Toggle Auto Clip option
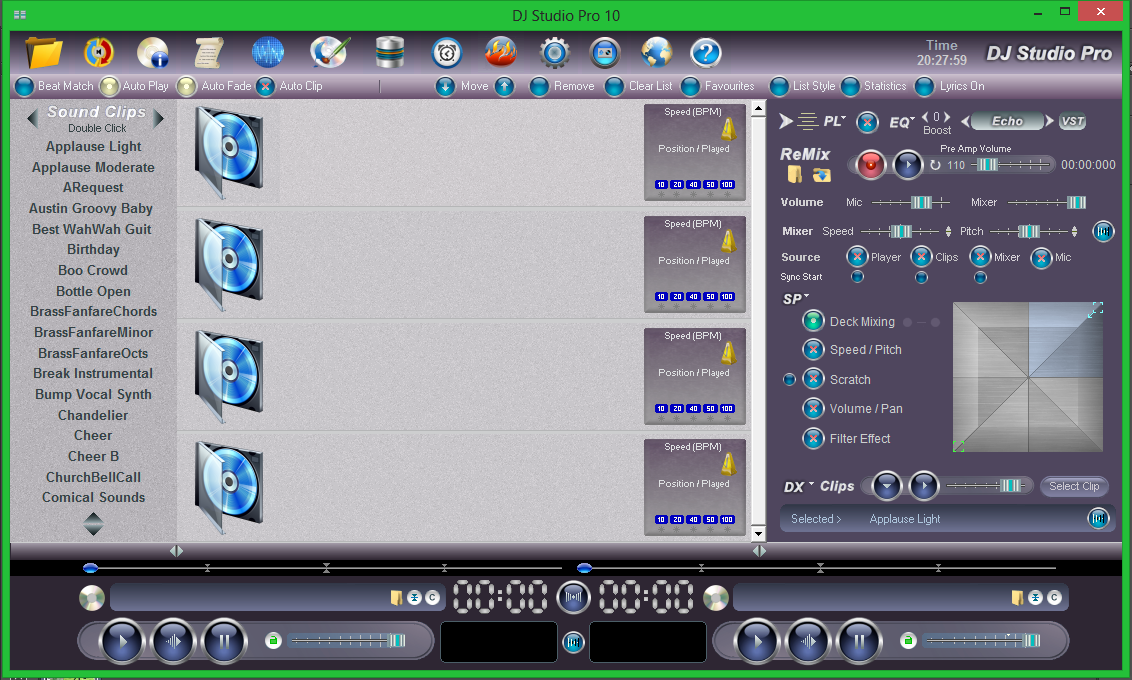 [266, 86]
